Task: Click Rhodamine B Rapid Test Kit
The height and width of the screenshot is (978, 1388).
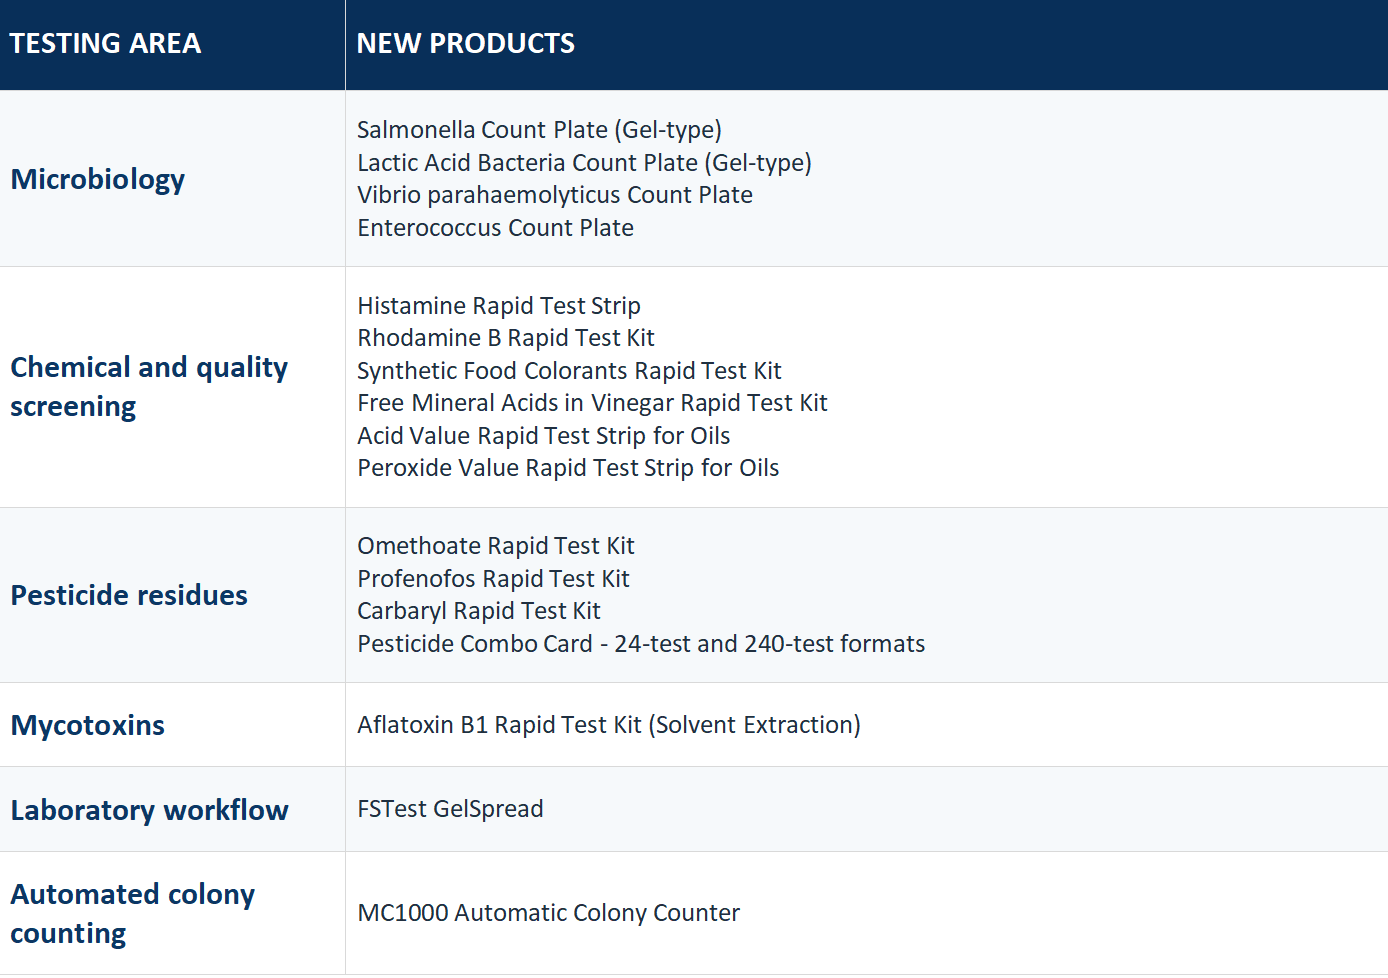Action: point(506,338)
